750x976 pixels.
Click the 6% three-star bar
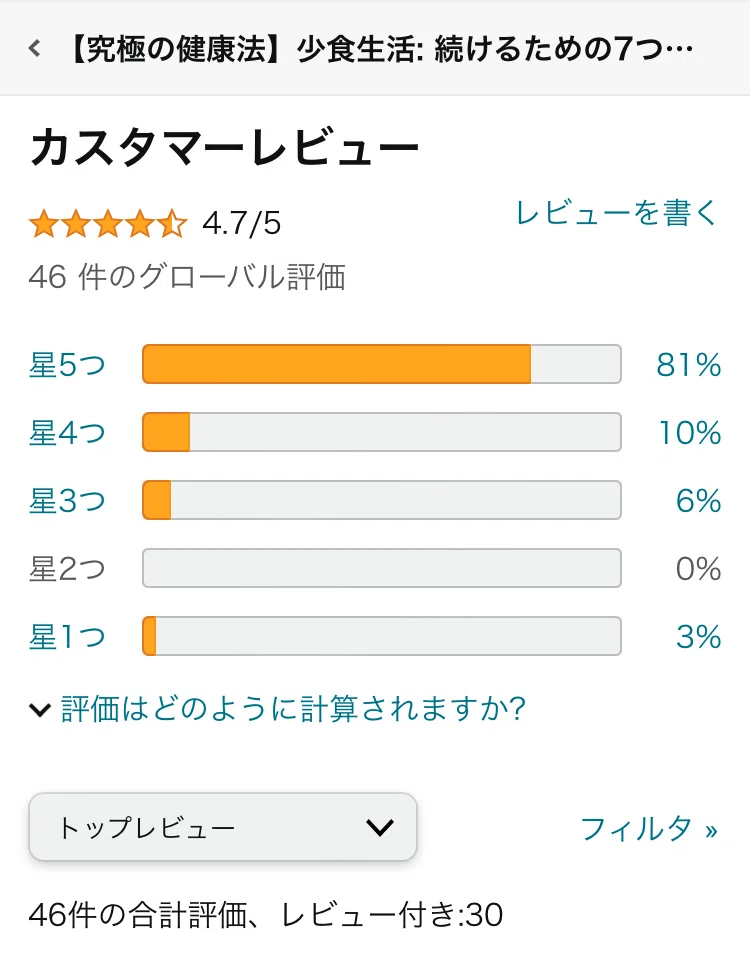point(382,500)
